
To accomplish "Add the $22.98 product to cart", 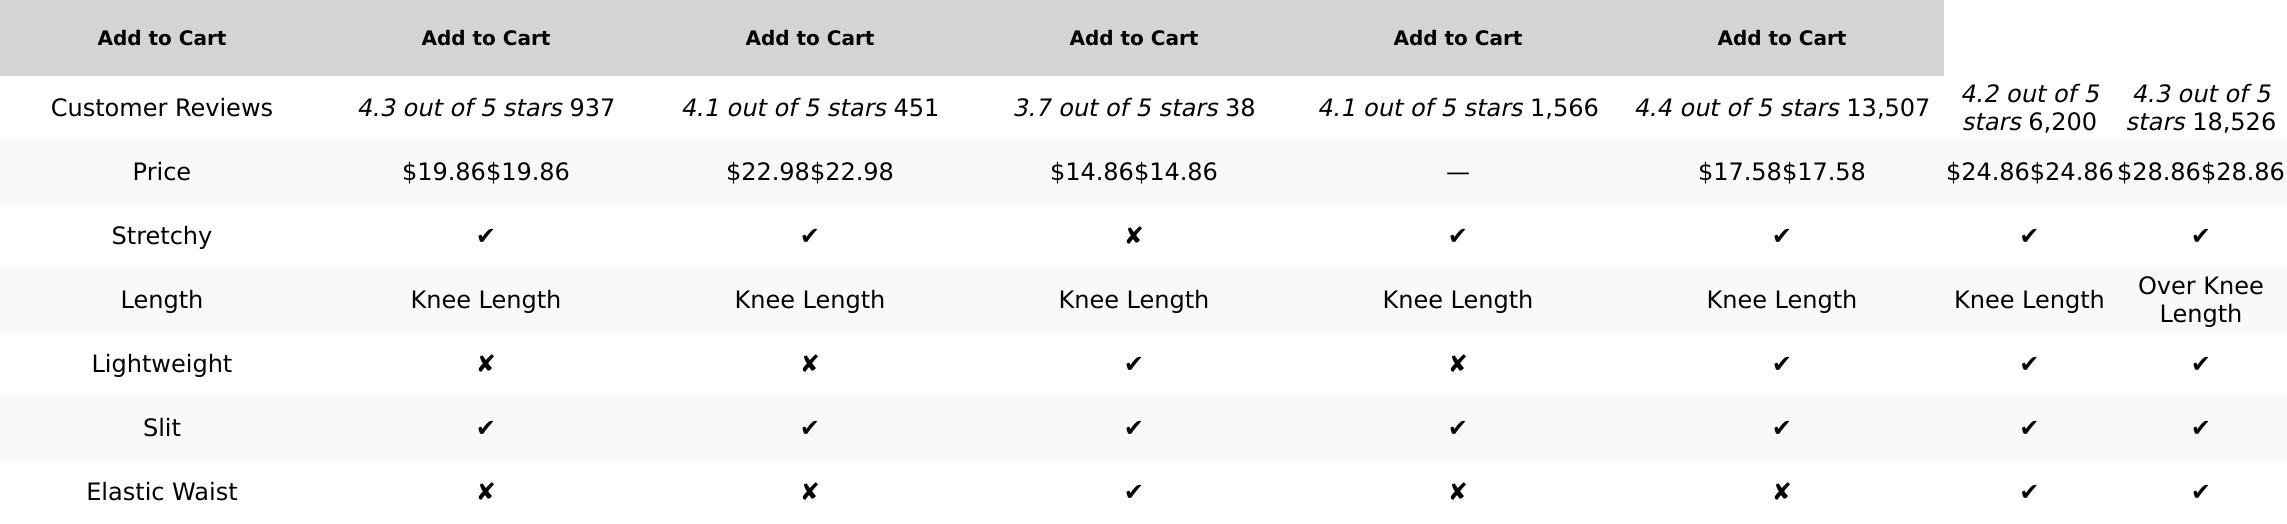I will click(809, 38).
